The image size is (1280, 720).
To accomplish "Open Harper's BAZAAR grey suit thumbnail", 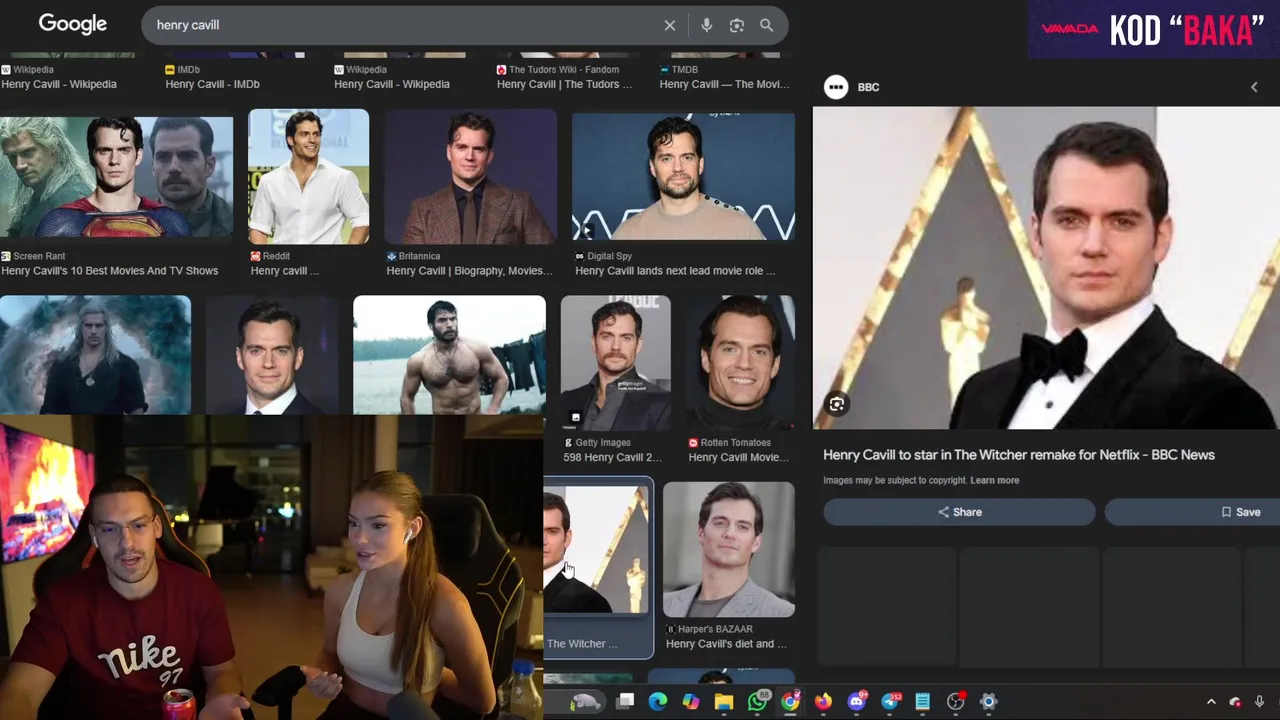I will (728, 549).
